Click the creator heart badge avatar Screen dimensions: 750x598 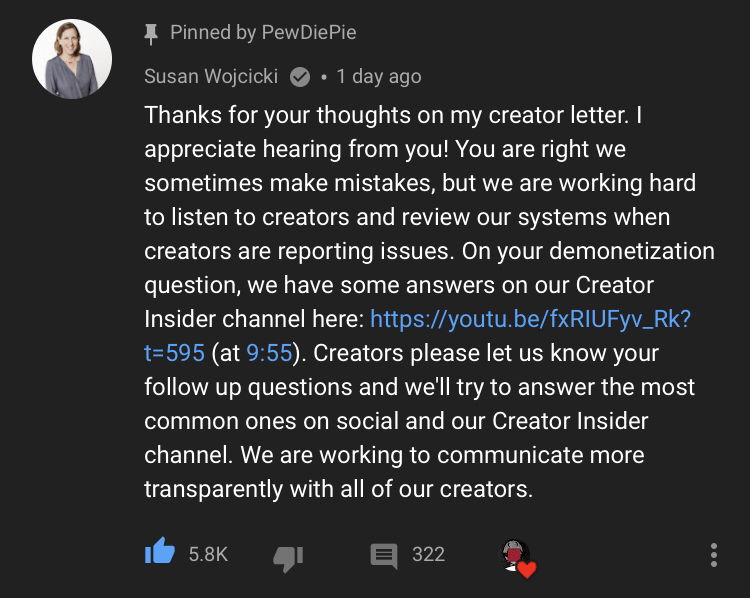click(x=515, y=555)
